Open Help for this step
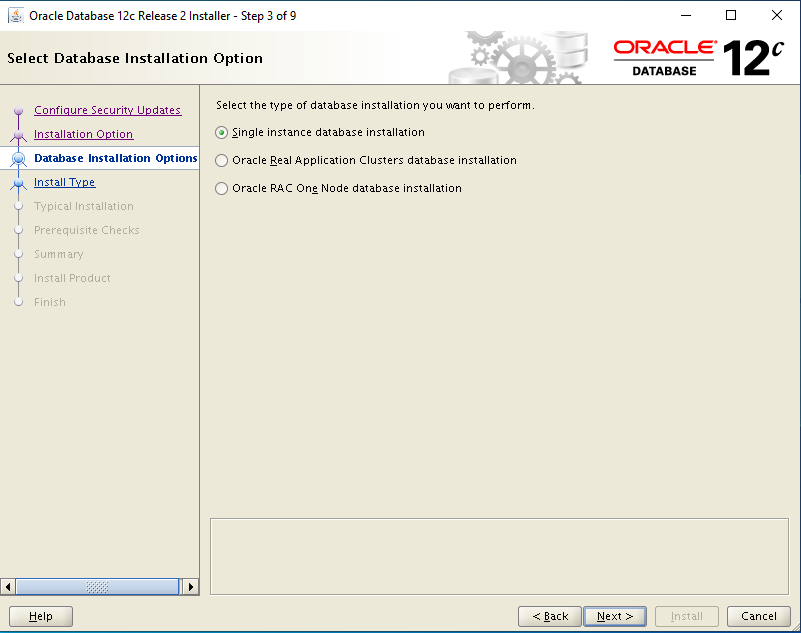The height and width of the screenshot is (633, 801). (41, 616)
